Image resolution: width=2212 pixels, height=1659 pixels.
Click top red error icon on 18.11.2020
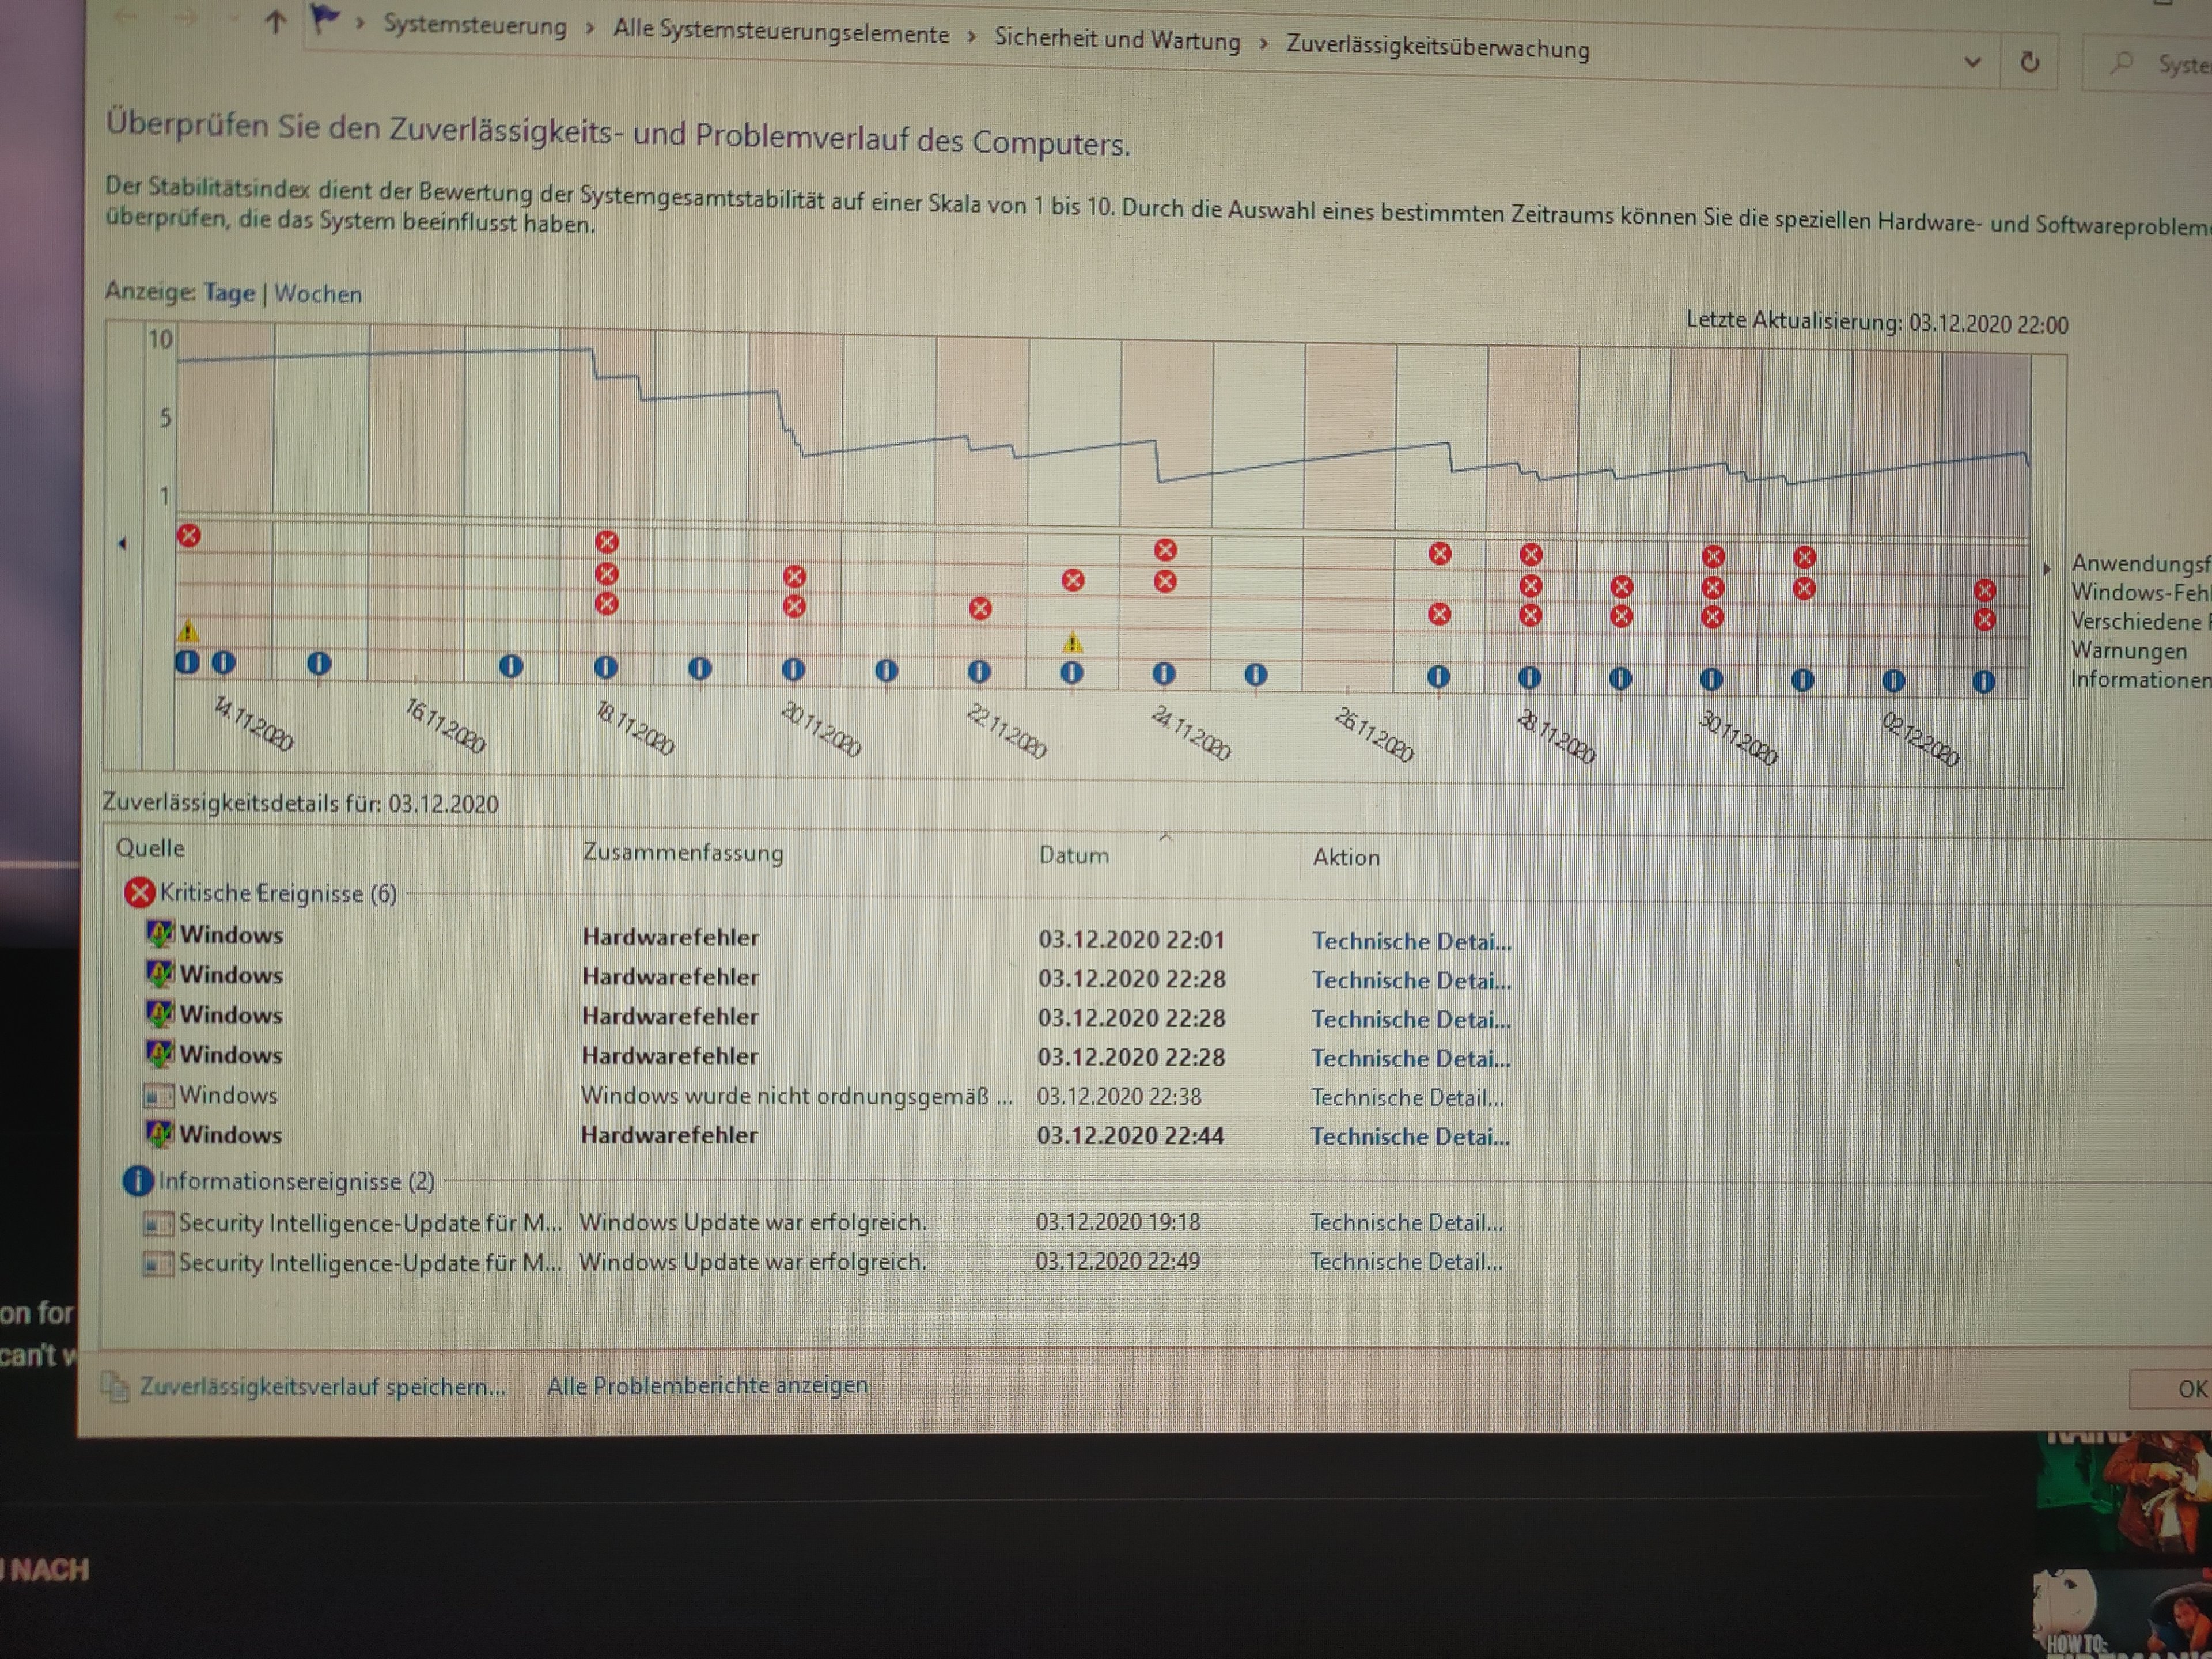tap(607, 542)
